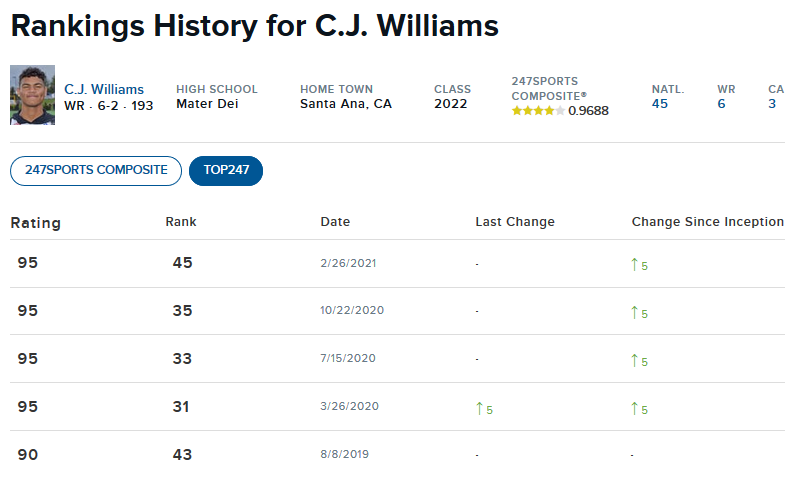Screen dimensions: 792x495
Task: Select the TOP247 rankings tab
Action: pos(226,170)
